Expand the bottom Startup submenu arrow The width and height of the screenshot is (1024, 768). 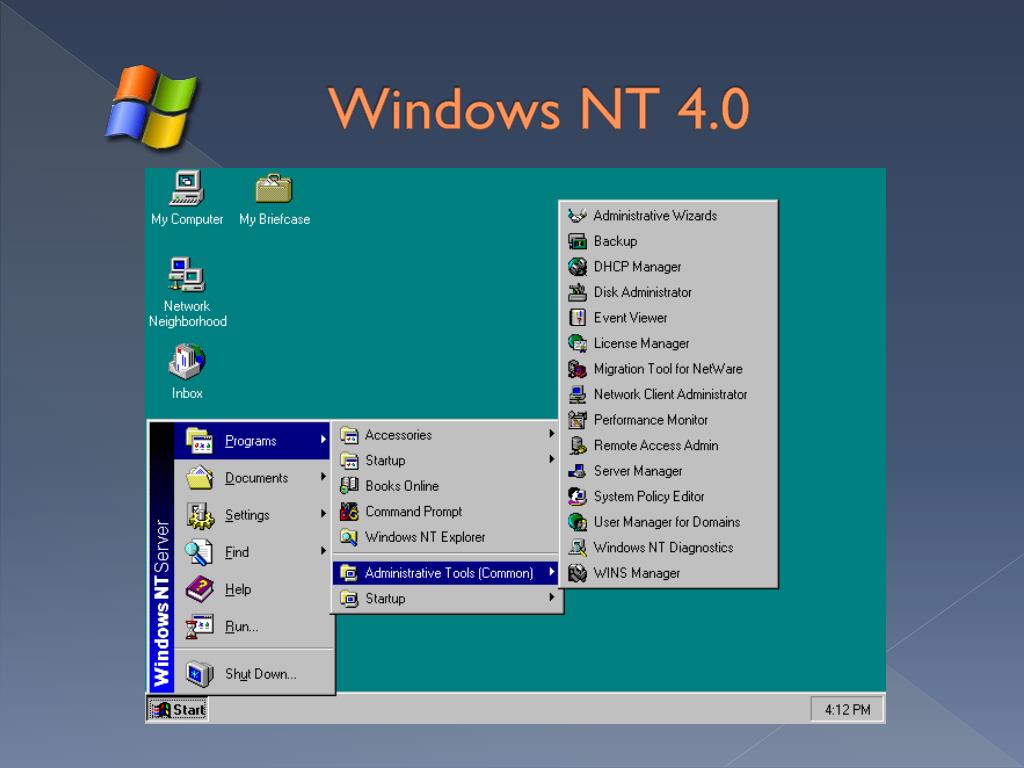[x=552, y=598]
